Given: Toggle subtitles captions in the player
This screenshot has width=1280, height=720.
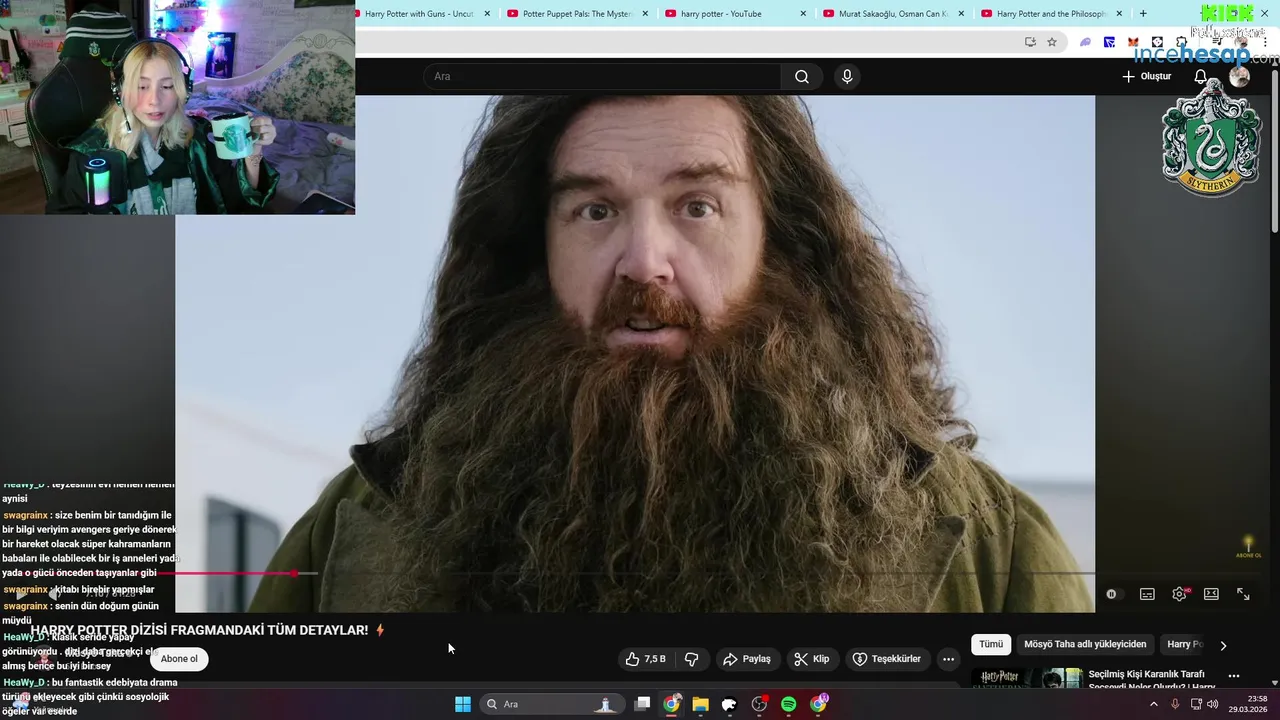Looking at the screenshot, I should tap(1147, 594).
